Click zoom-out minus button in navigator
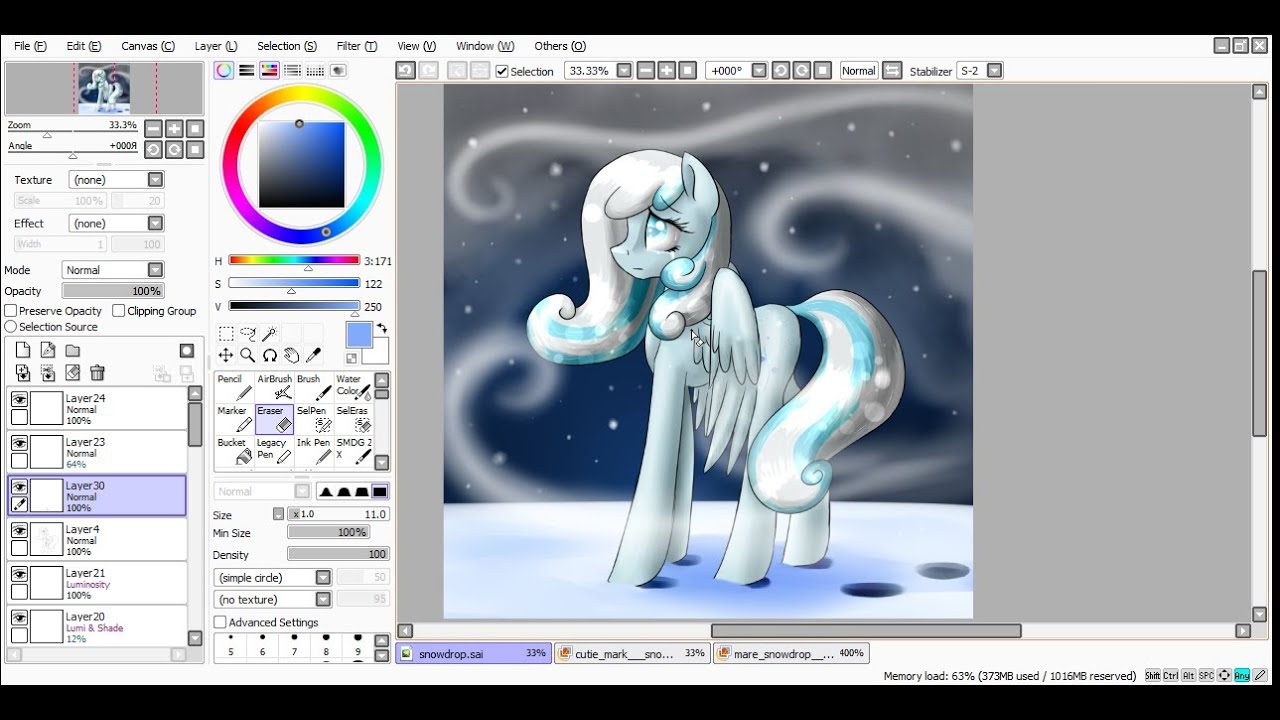 (153, 128)
